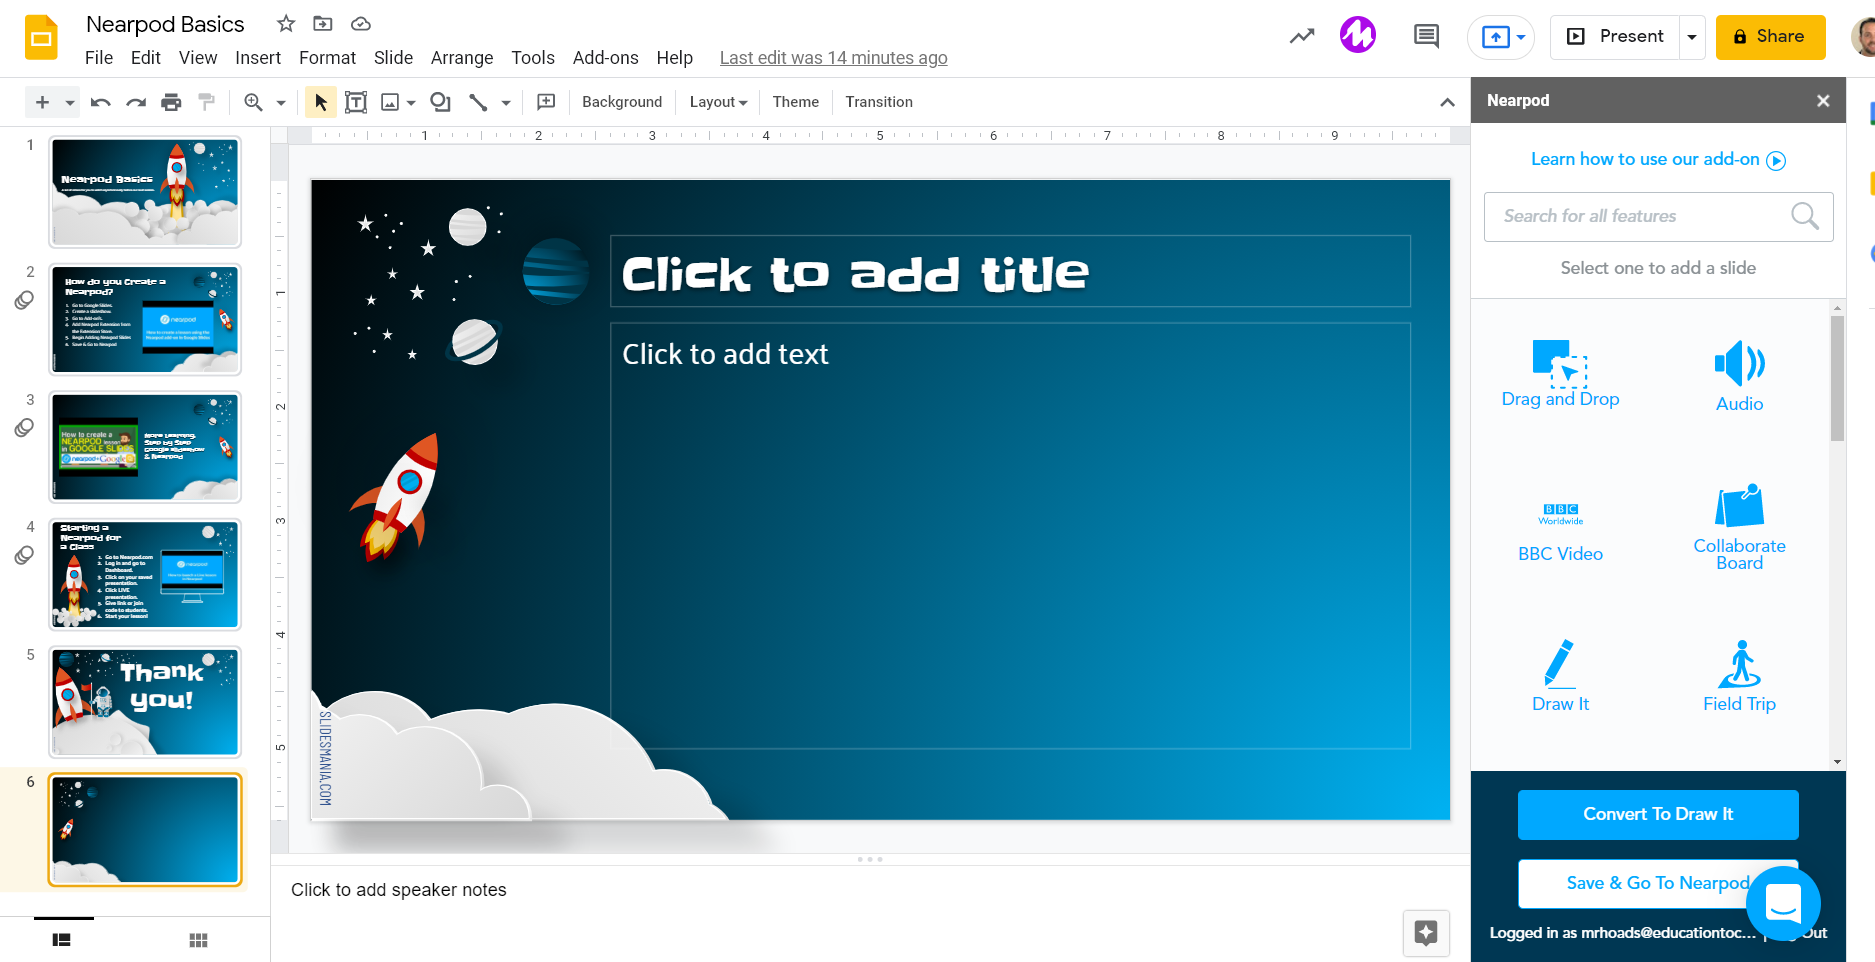The image size is (1875, 962).
Task: Add a Field Trip activity
Action: click(1740, 676)
